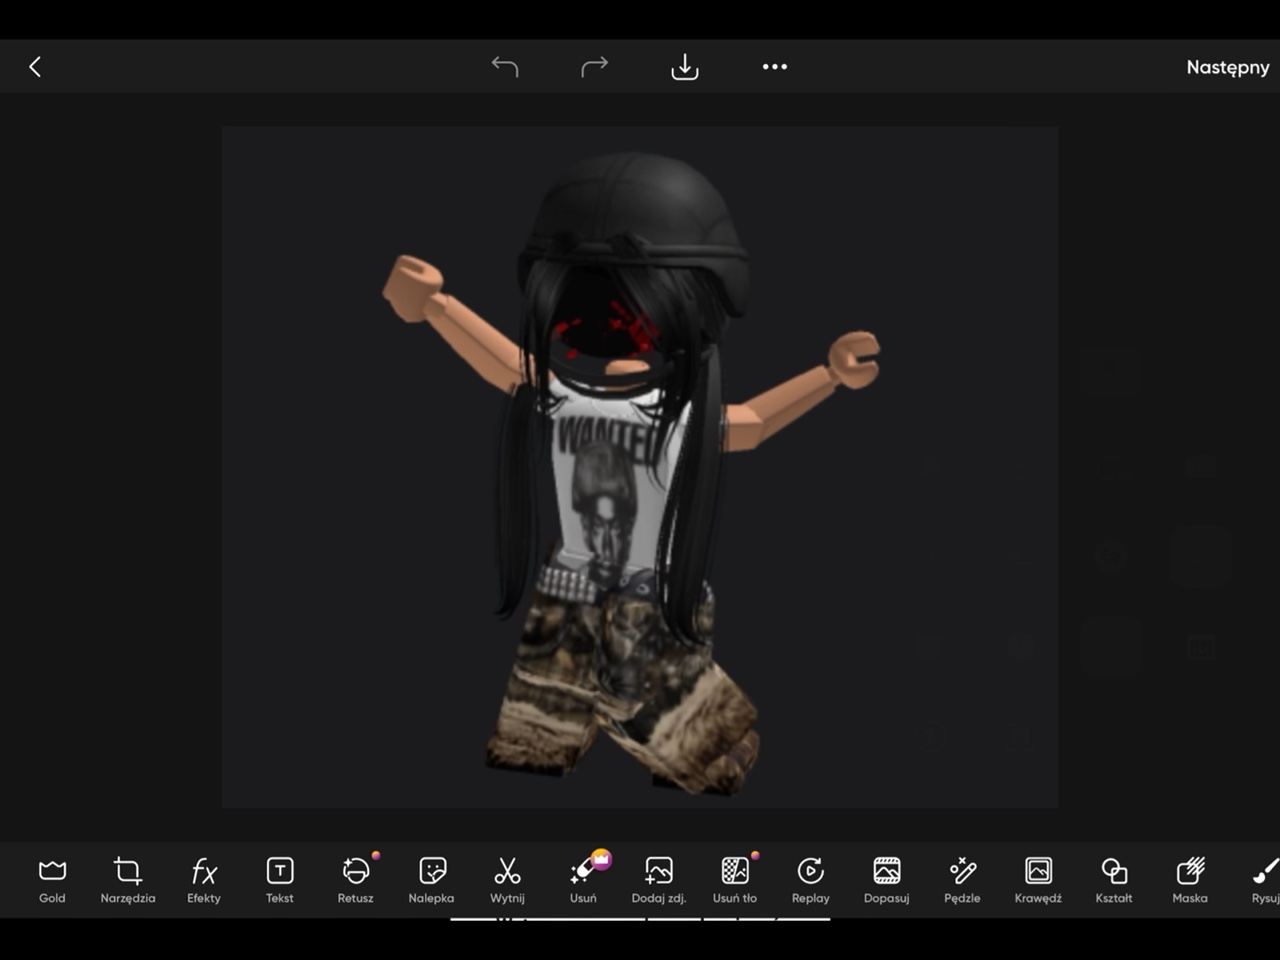Open the Dopasuj (Fit) tool

[x=886, y=878]
